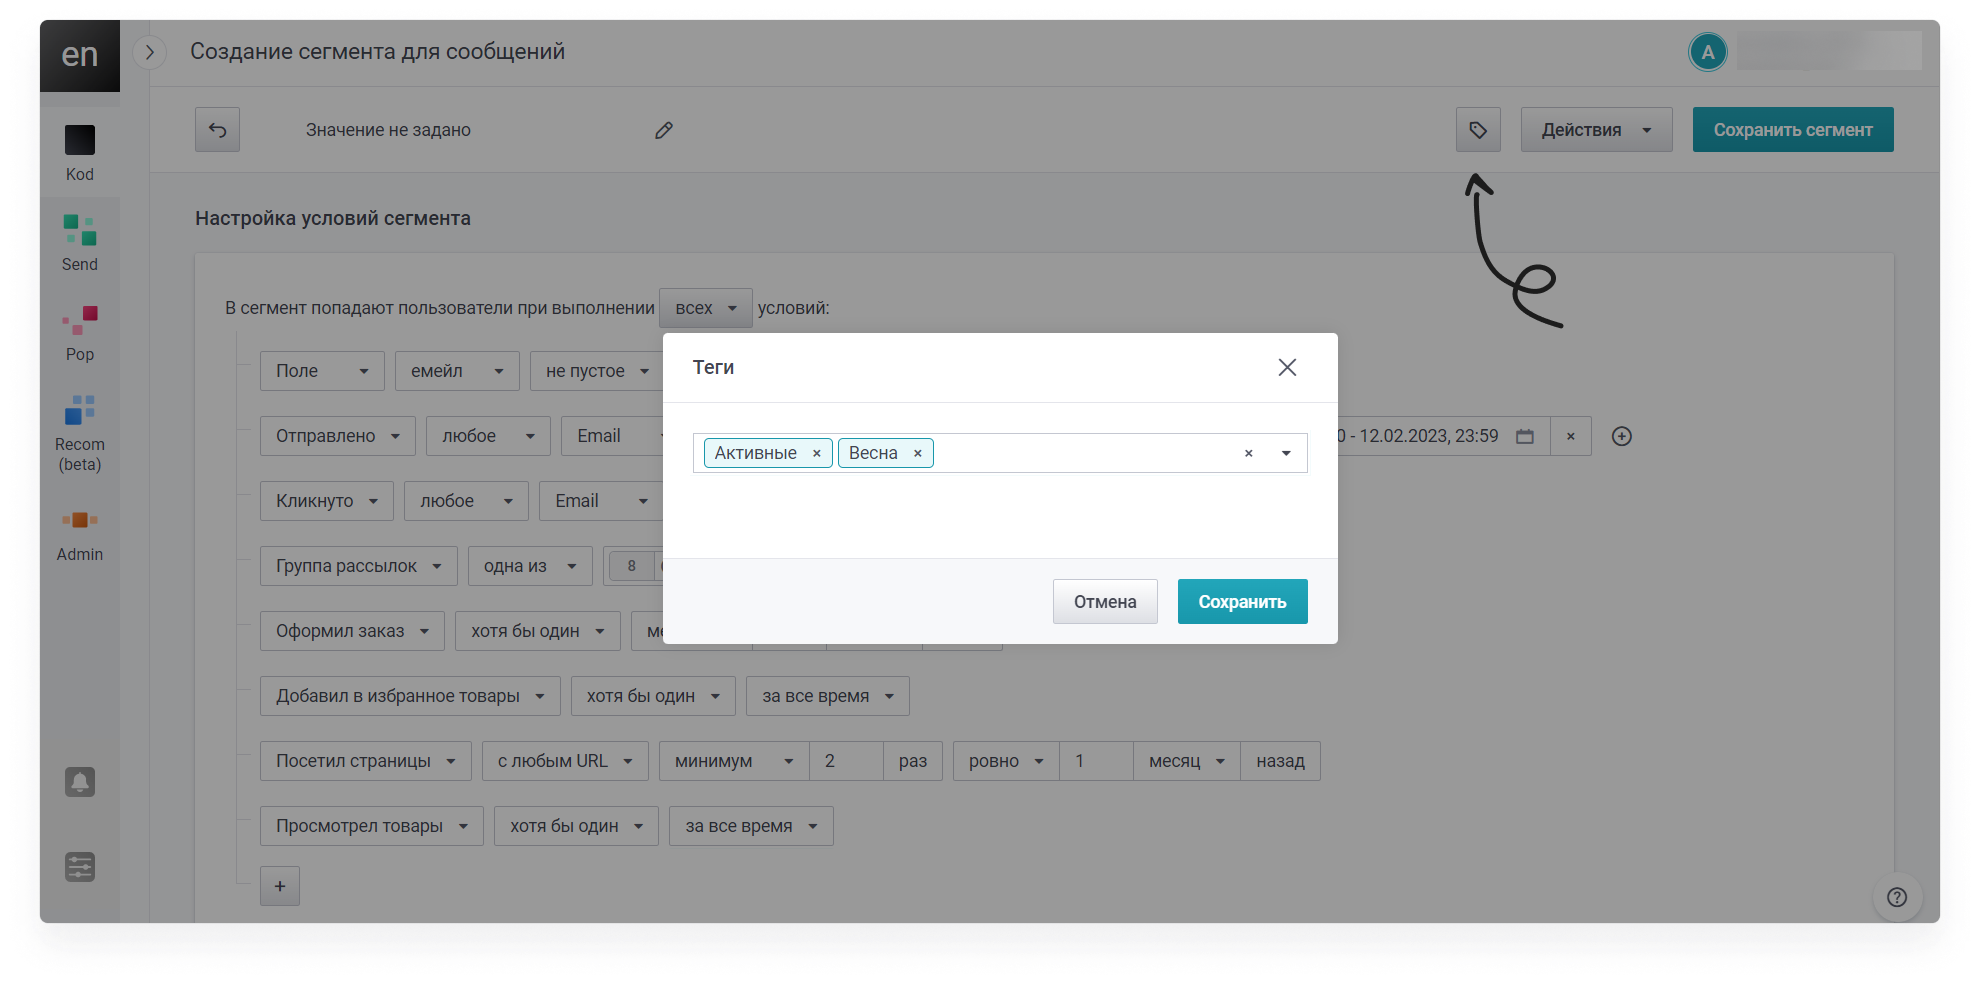Open the Recom (beta) module

[x=80, y=433]
